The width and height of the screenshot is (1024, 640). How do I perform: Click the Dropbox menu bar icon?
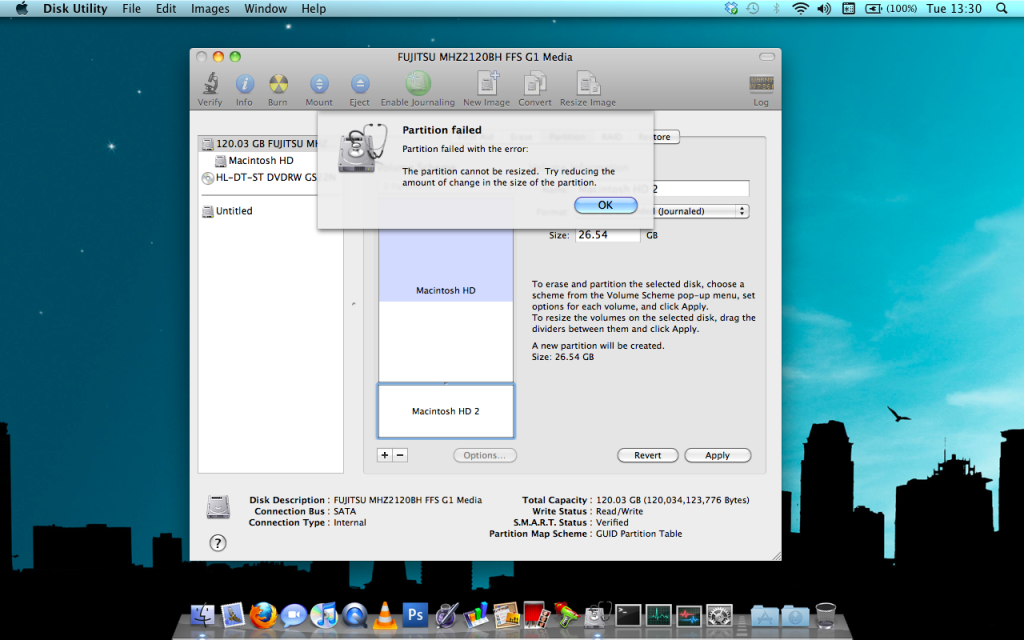point(731,8)
